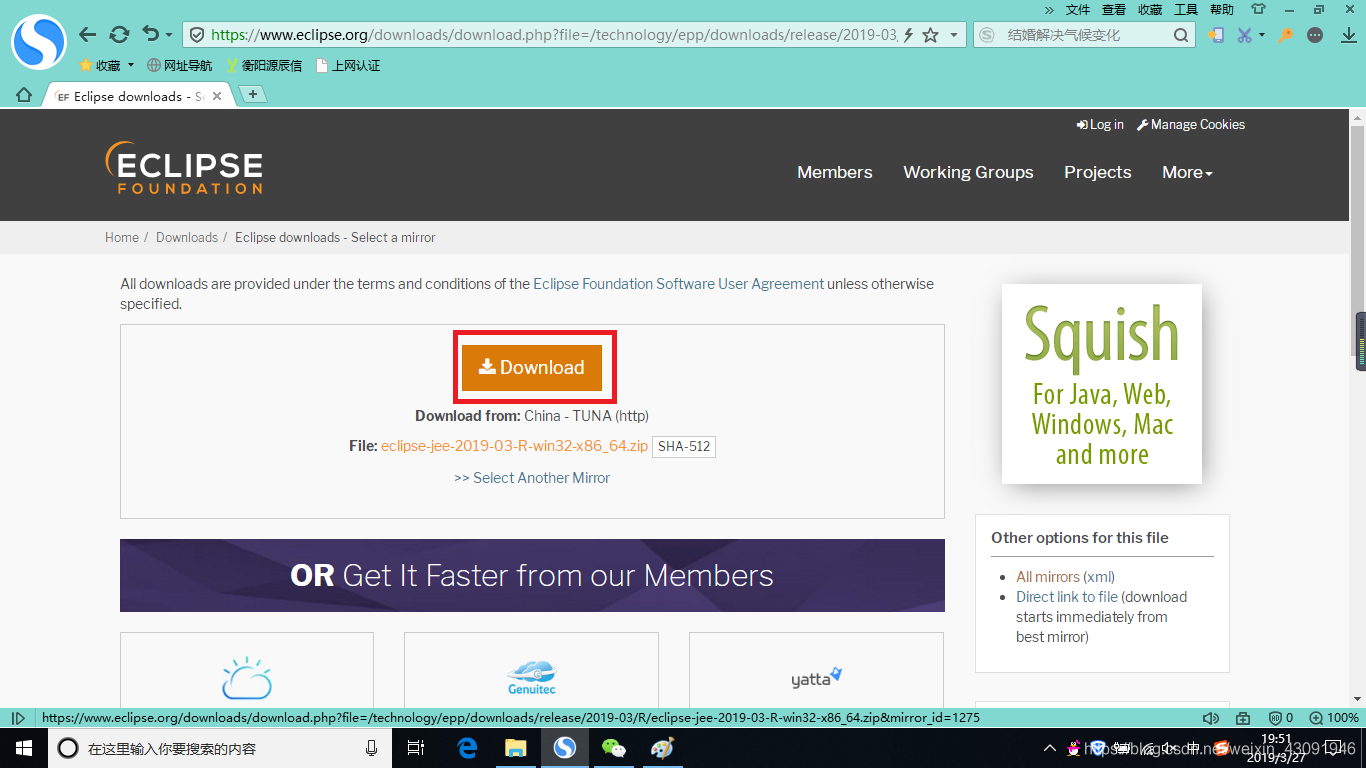Expand the More dropdown menu
Viewport: 1366px width, 768px height.
pos(1187,172)
